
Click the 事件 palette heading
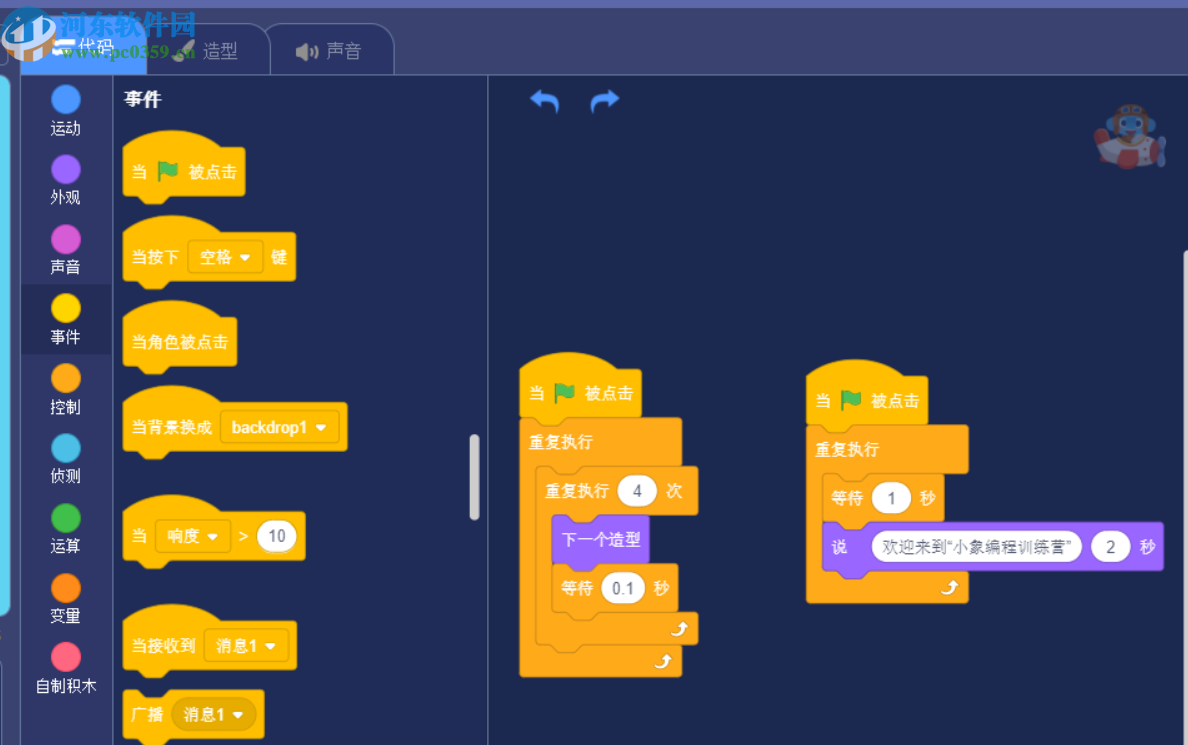coord(142,99)
